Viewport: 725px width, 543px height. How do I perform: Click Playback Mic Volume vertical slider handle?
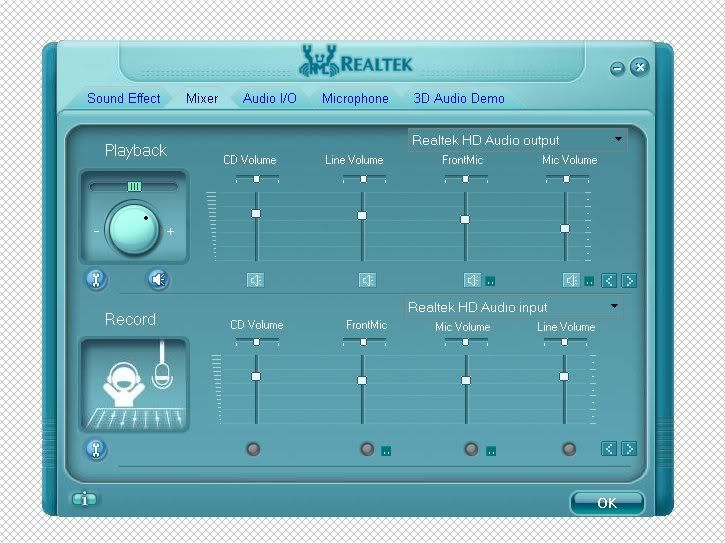click(565, 228)
